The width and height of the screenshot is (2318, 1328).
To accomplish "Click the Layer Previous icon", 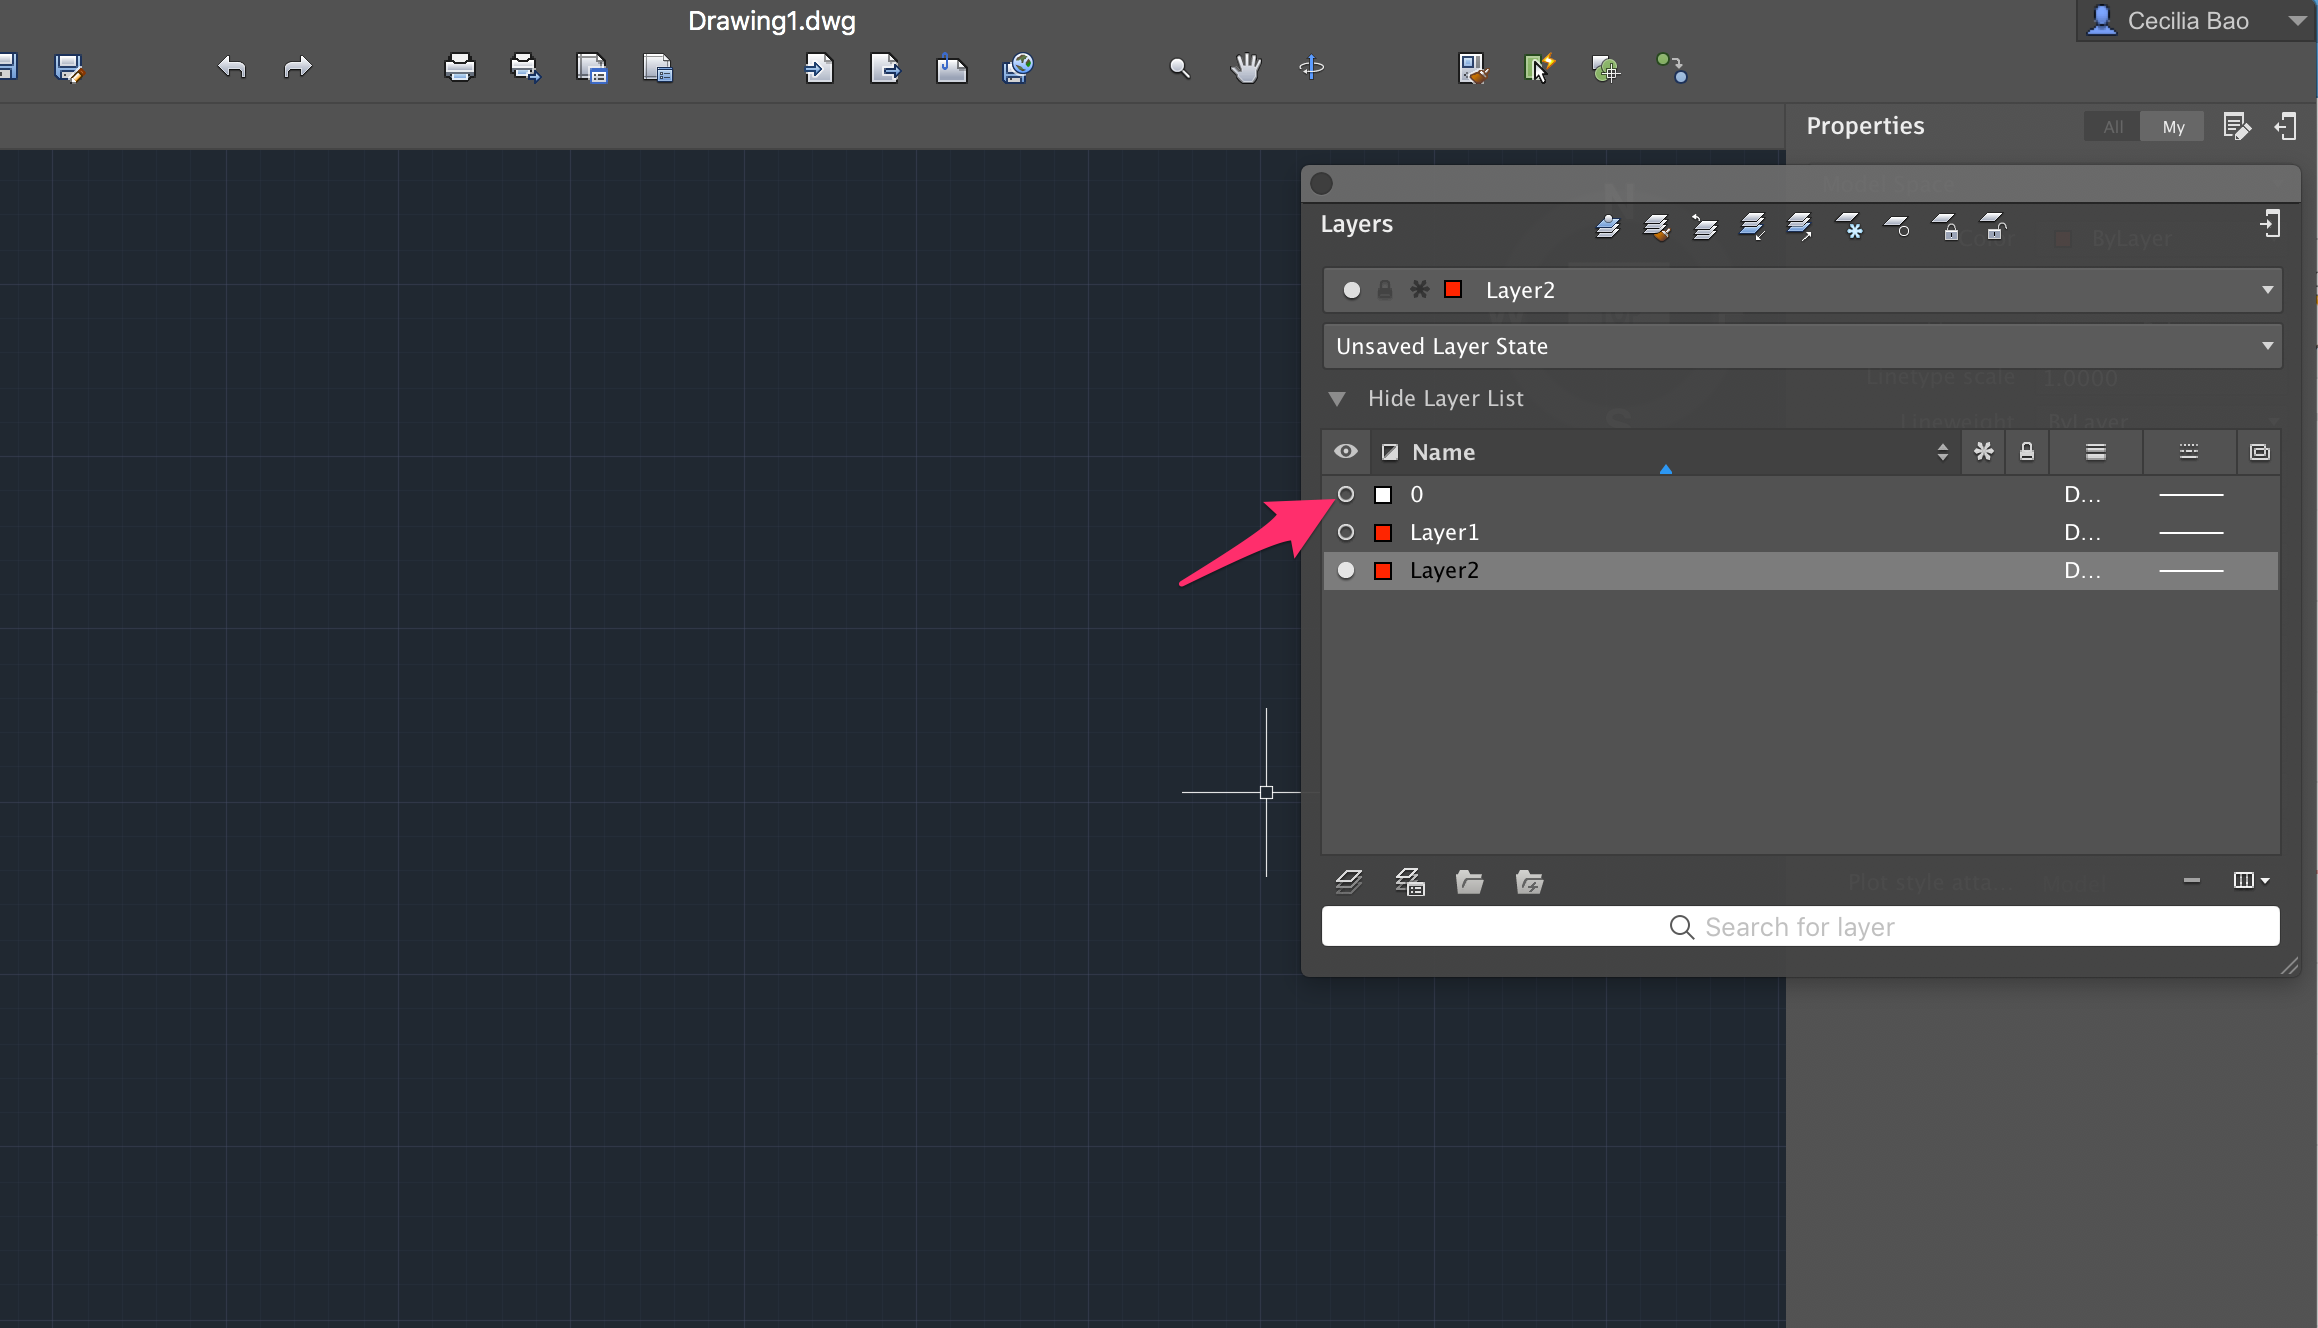I will click(x=1704, y=226).
